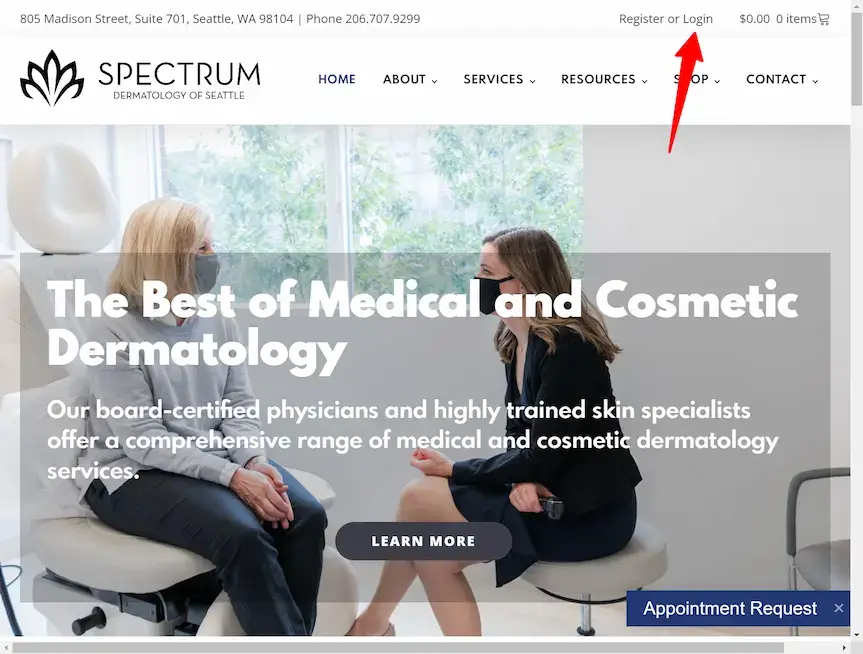The image size is (863, 654).
Task: Expand the Resources dropdown arrow
Action: point(644,81)
